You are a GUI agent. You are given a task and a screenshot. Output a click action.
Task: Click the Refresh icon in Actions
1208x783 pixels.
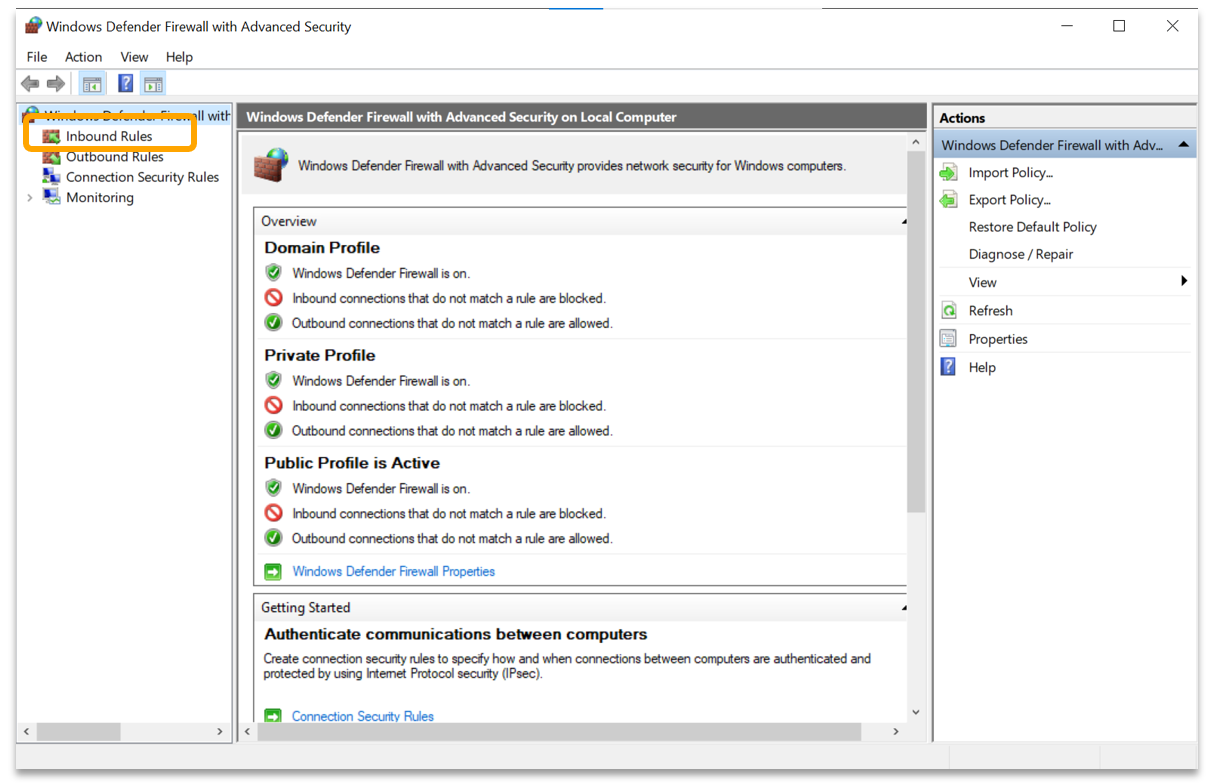click(x=948, y=311)
